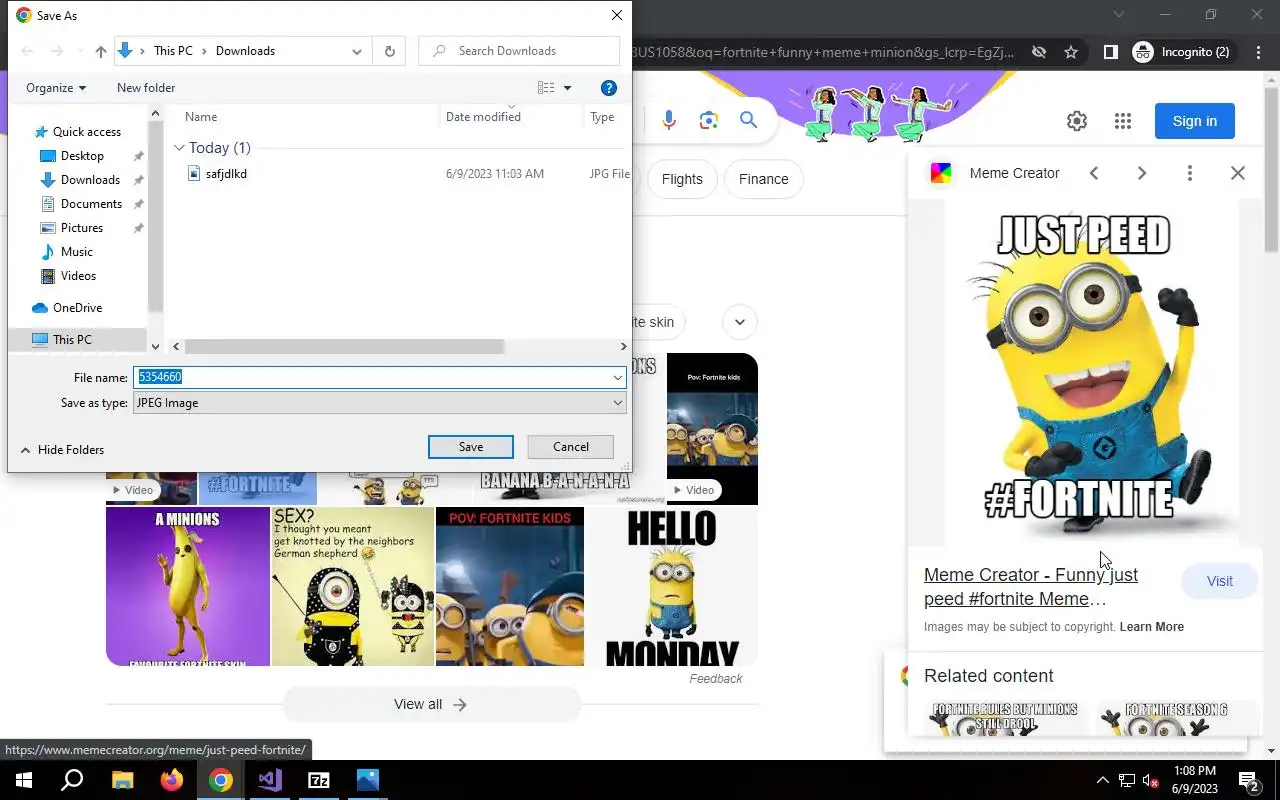1280x800 pixels.
Task: Click View all images button
Action: pos(431,704)
